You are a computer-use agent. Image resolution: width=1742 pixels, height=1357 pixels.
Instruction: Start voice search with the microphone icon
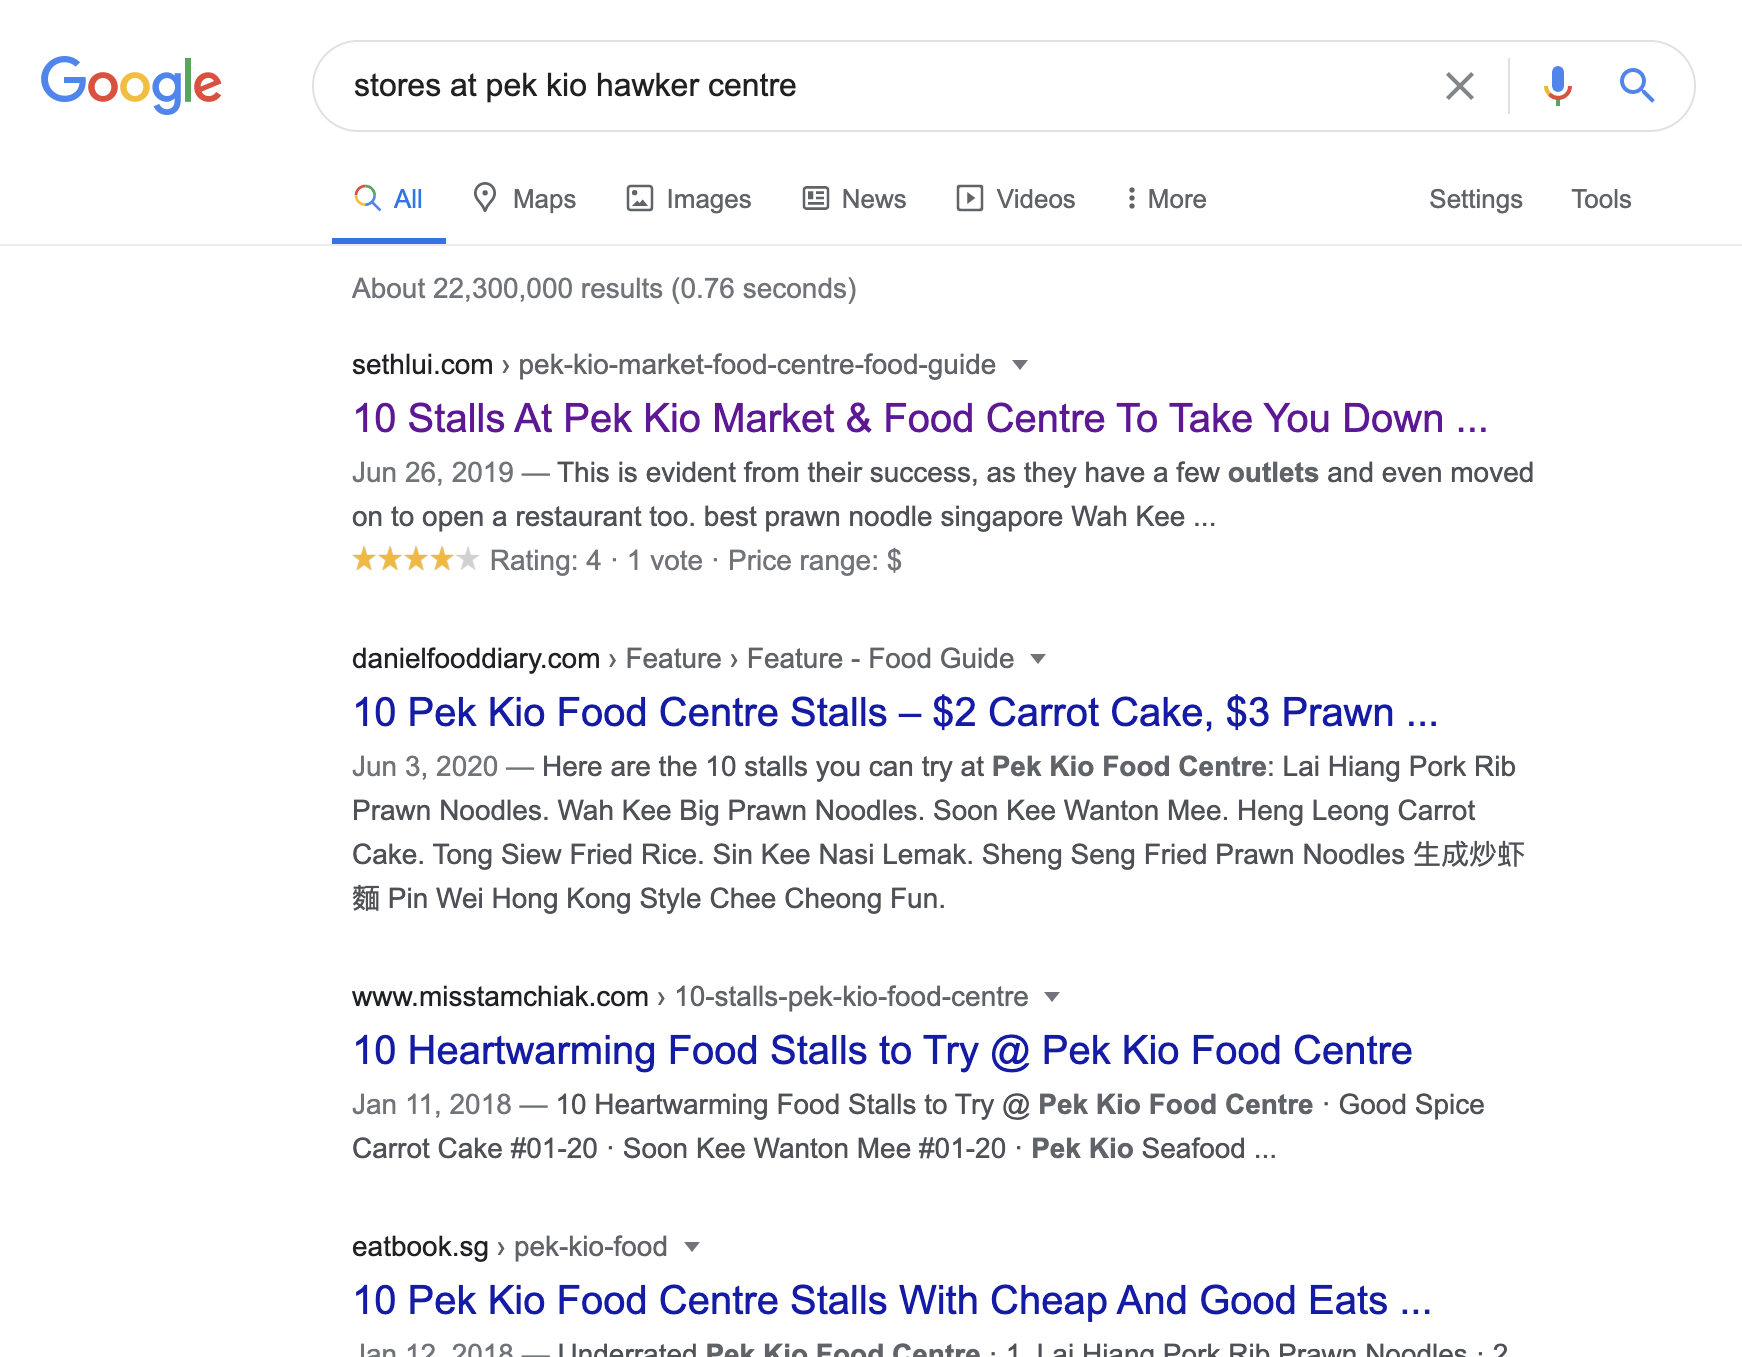(x=1557, y=86)
